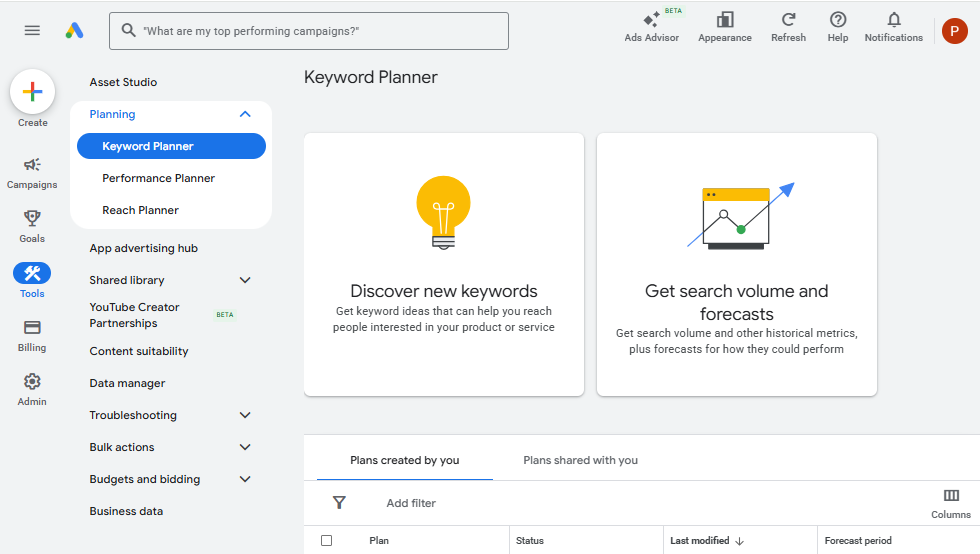Click the Forecast period column header
Image resolution: width=980 pixels, height=554 pixels.
[x=858, y=541]
